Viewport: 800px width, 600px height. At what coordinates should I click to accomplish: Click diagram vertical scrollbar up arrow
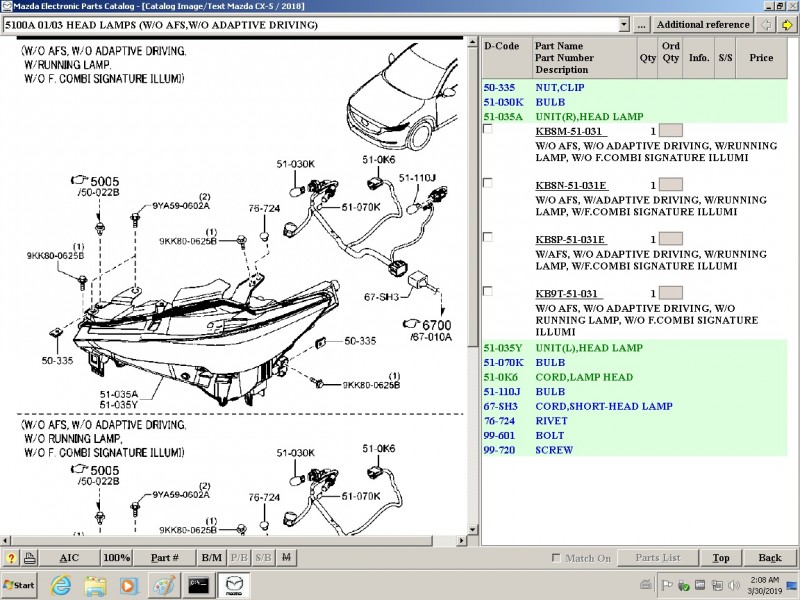tap(472, 42)
